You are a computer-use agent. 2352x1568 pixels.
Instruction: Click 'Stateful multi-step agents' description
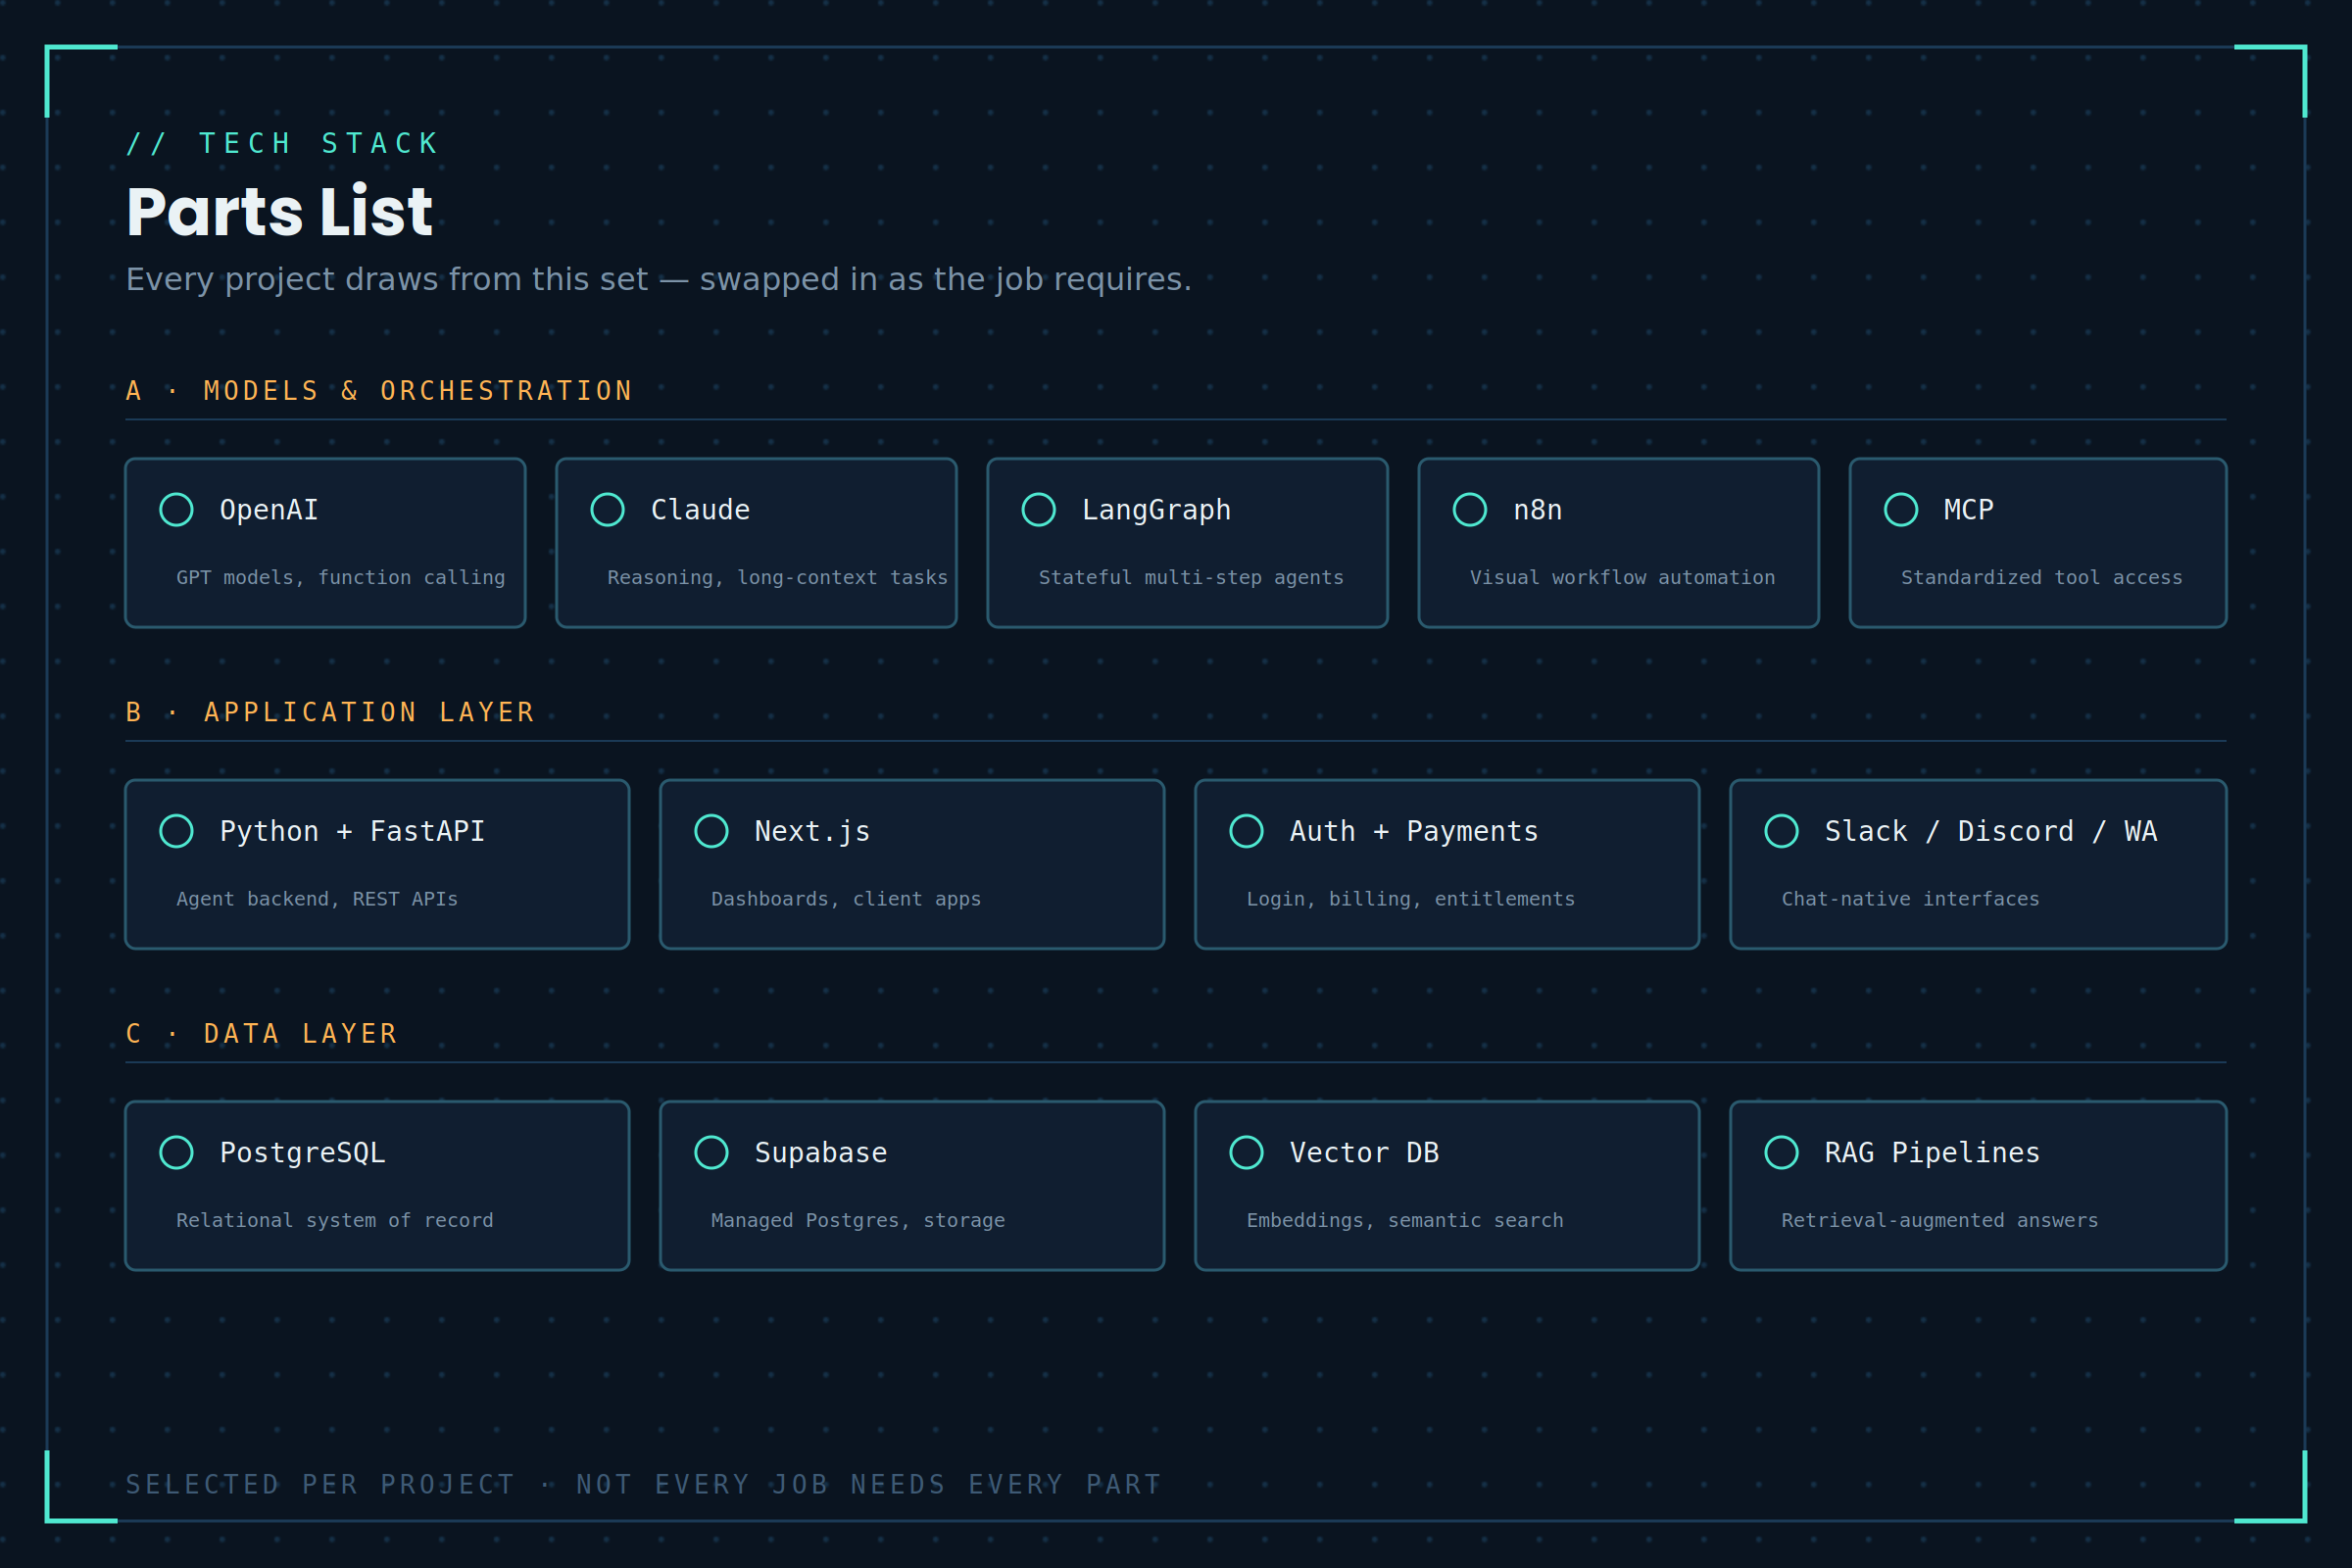[x=1191, y=577]
